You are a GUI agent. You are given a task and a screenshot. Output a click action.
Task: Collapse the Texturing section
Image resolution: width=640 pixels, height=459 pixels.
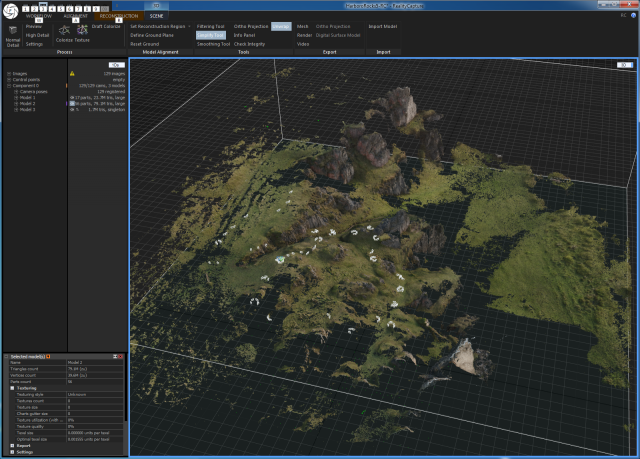point(13,387)
